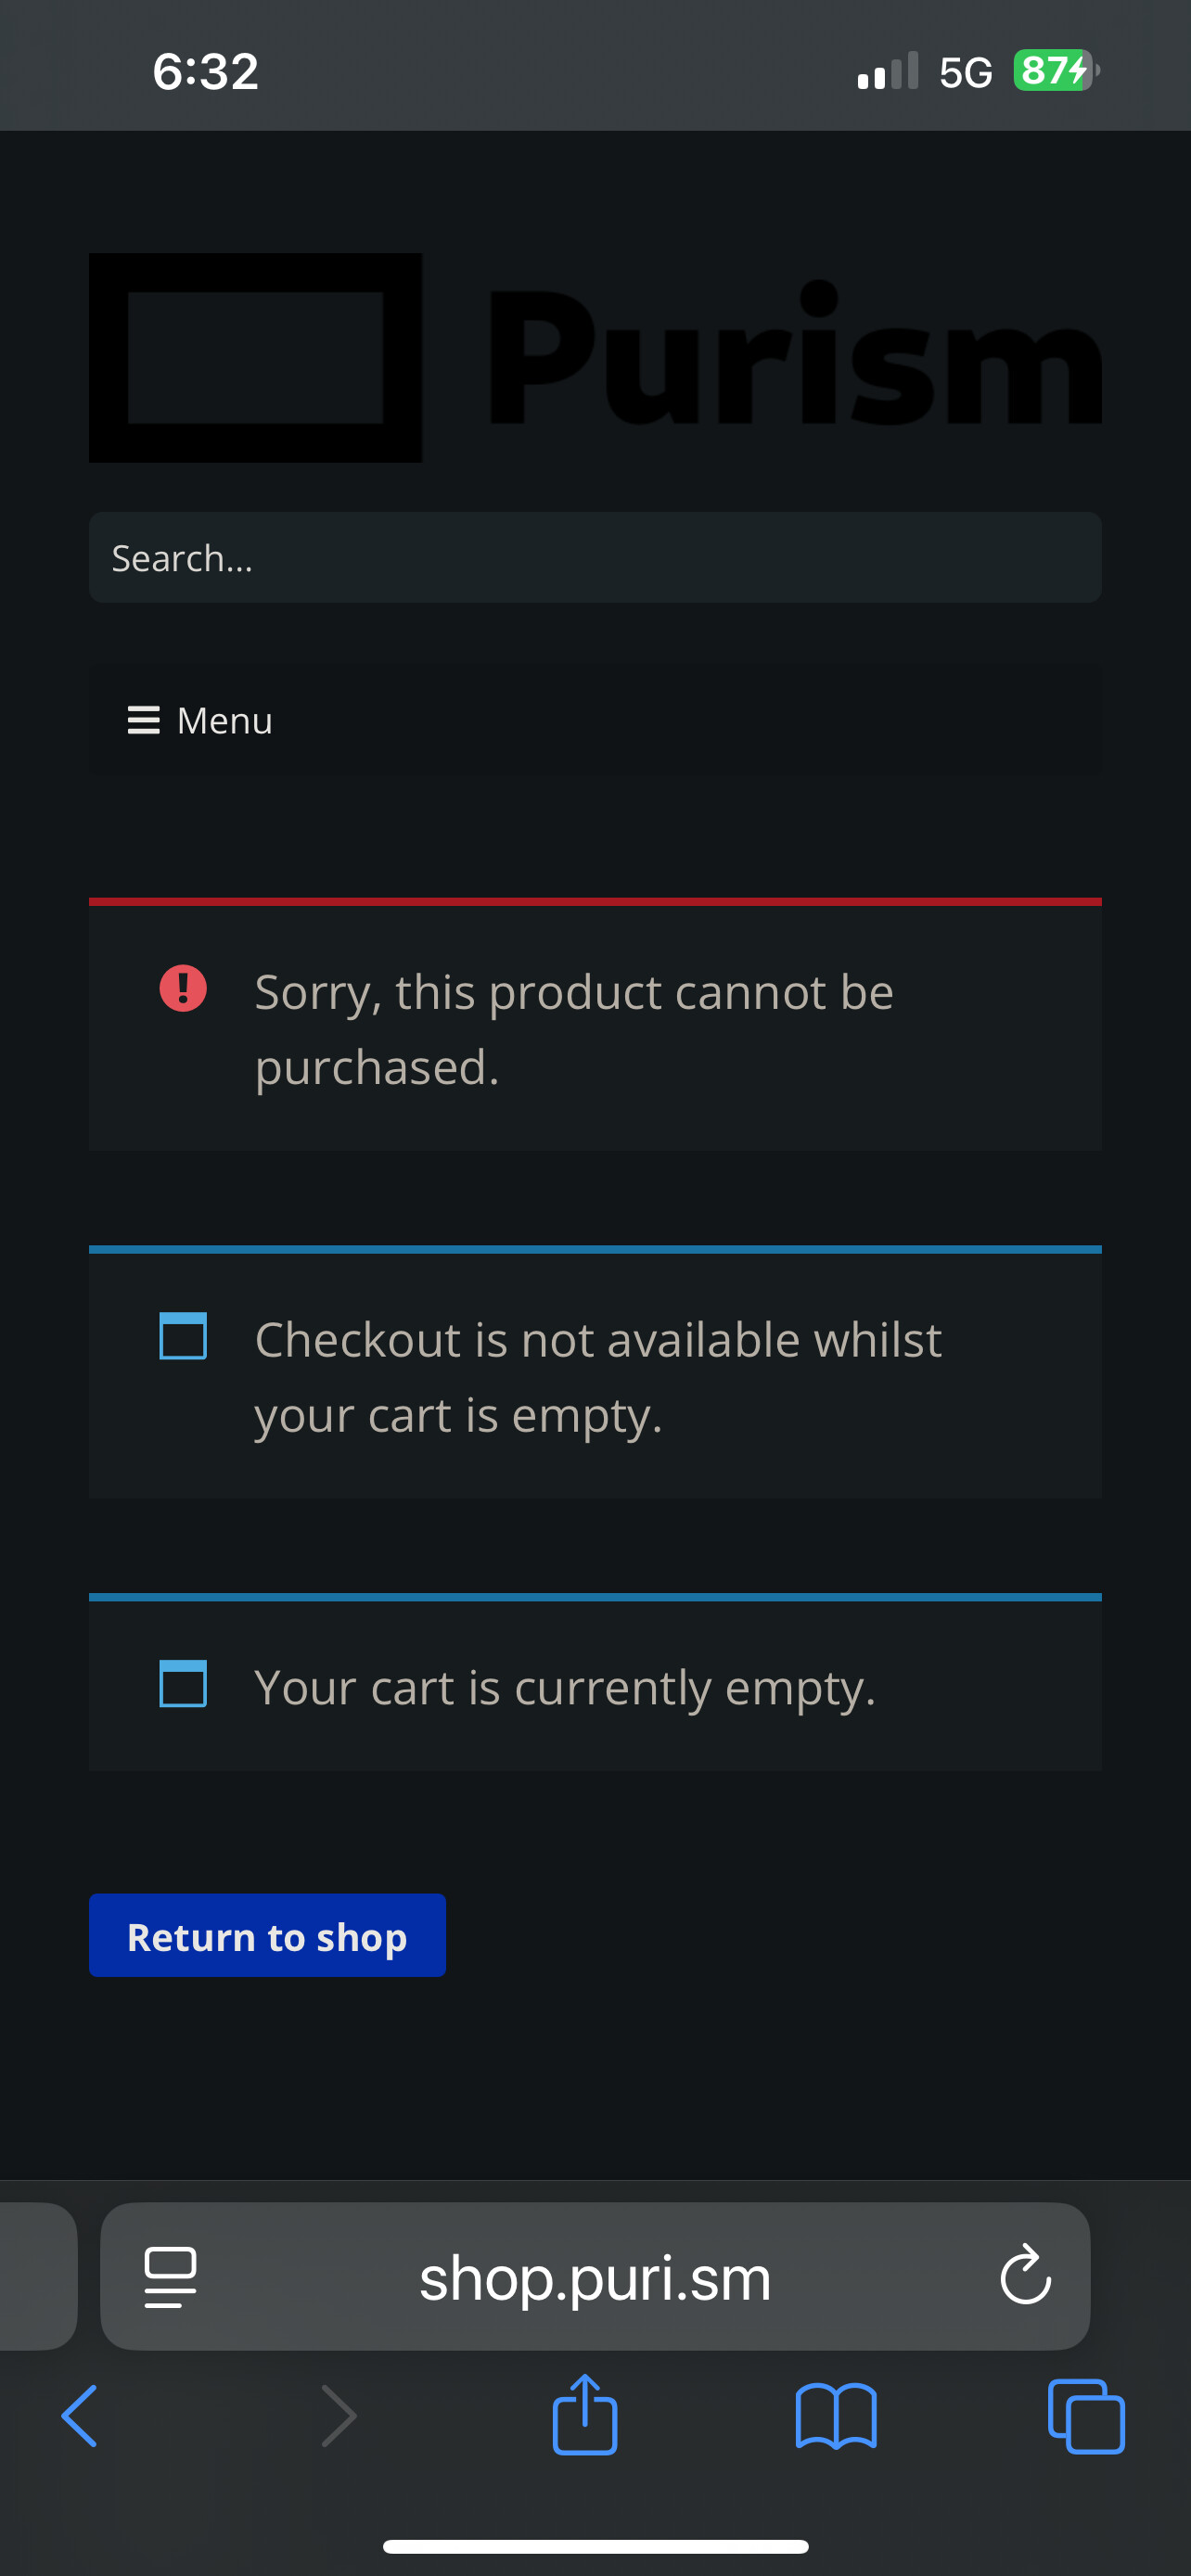Tap Safari's forward arrow
This screenshot has height=2576, width=1191.
338,2416
